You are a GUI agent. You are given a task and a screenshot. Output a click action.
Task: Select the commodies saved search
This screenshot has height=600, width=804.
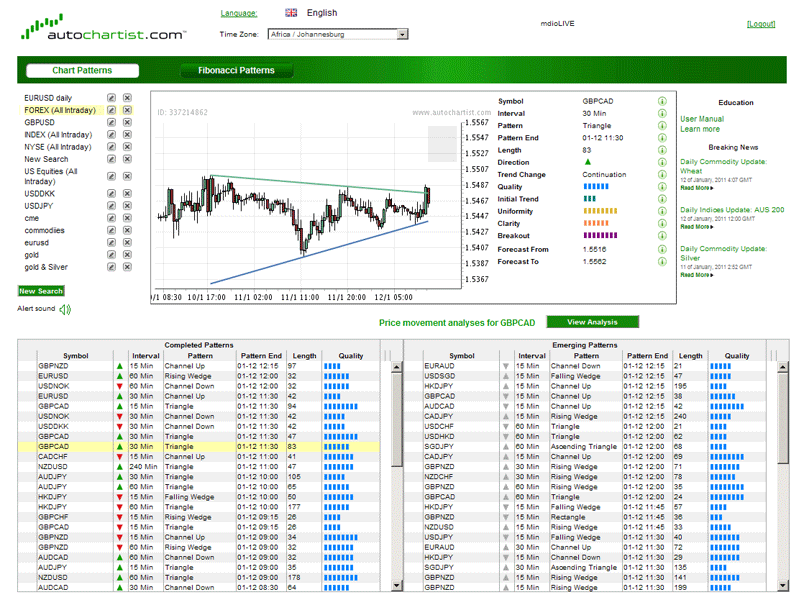[x=45, y=230]
